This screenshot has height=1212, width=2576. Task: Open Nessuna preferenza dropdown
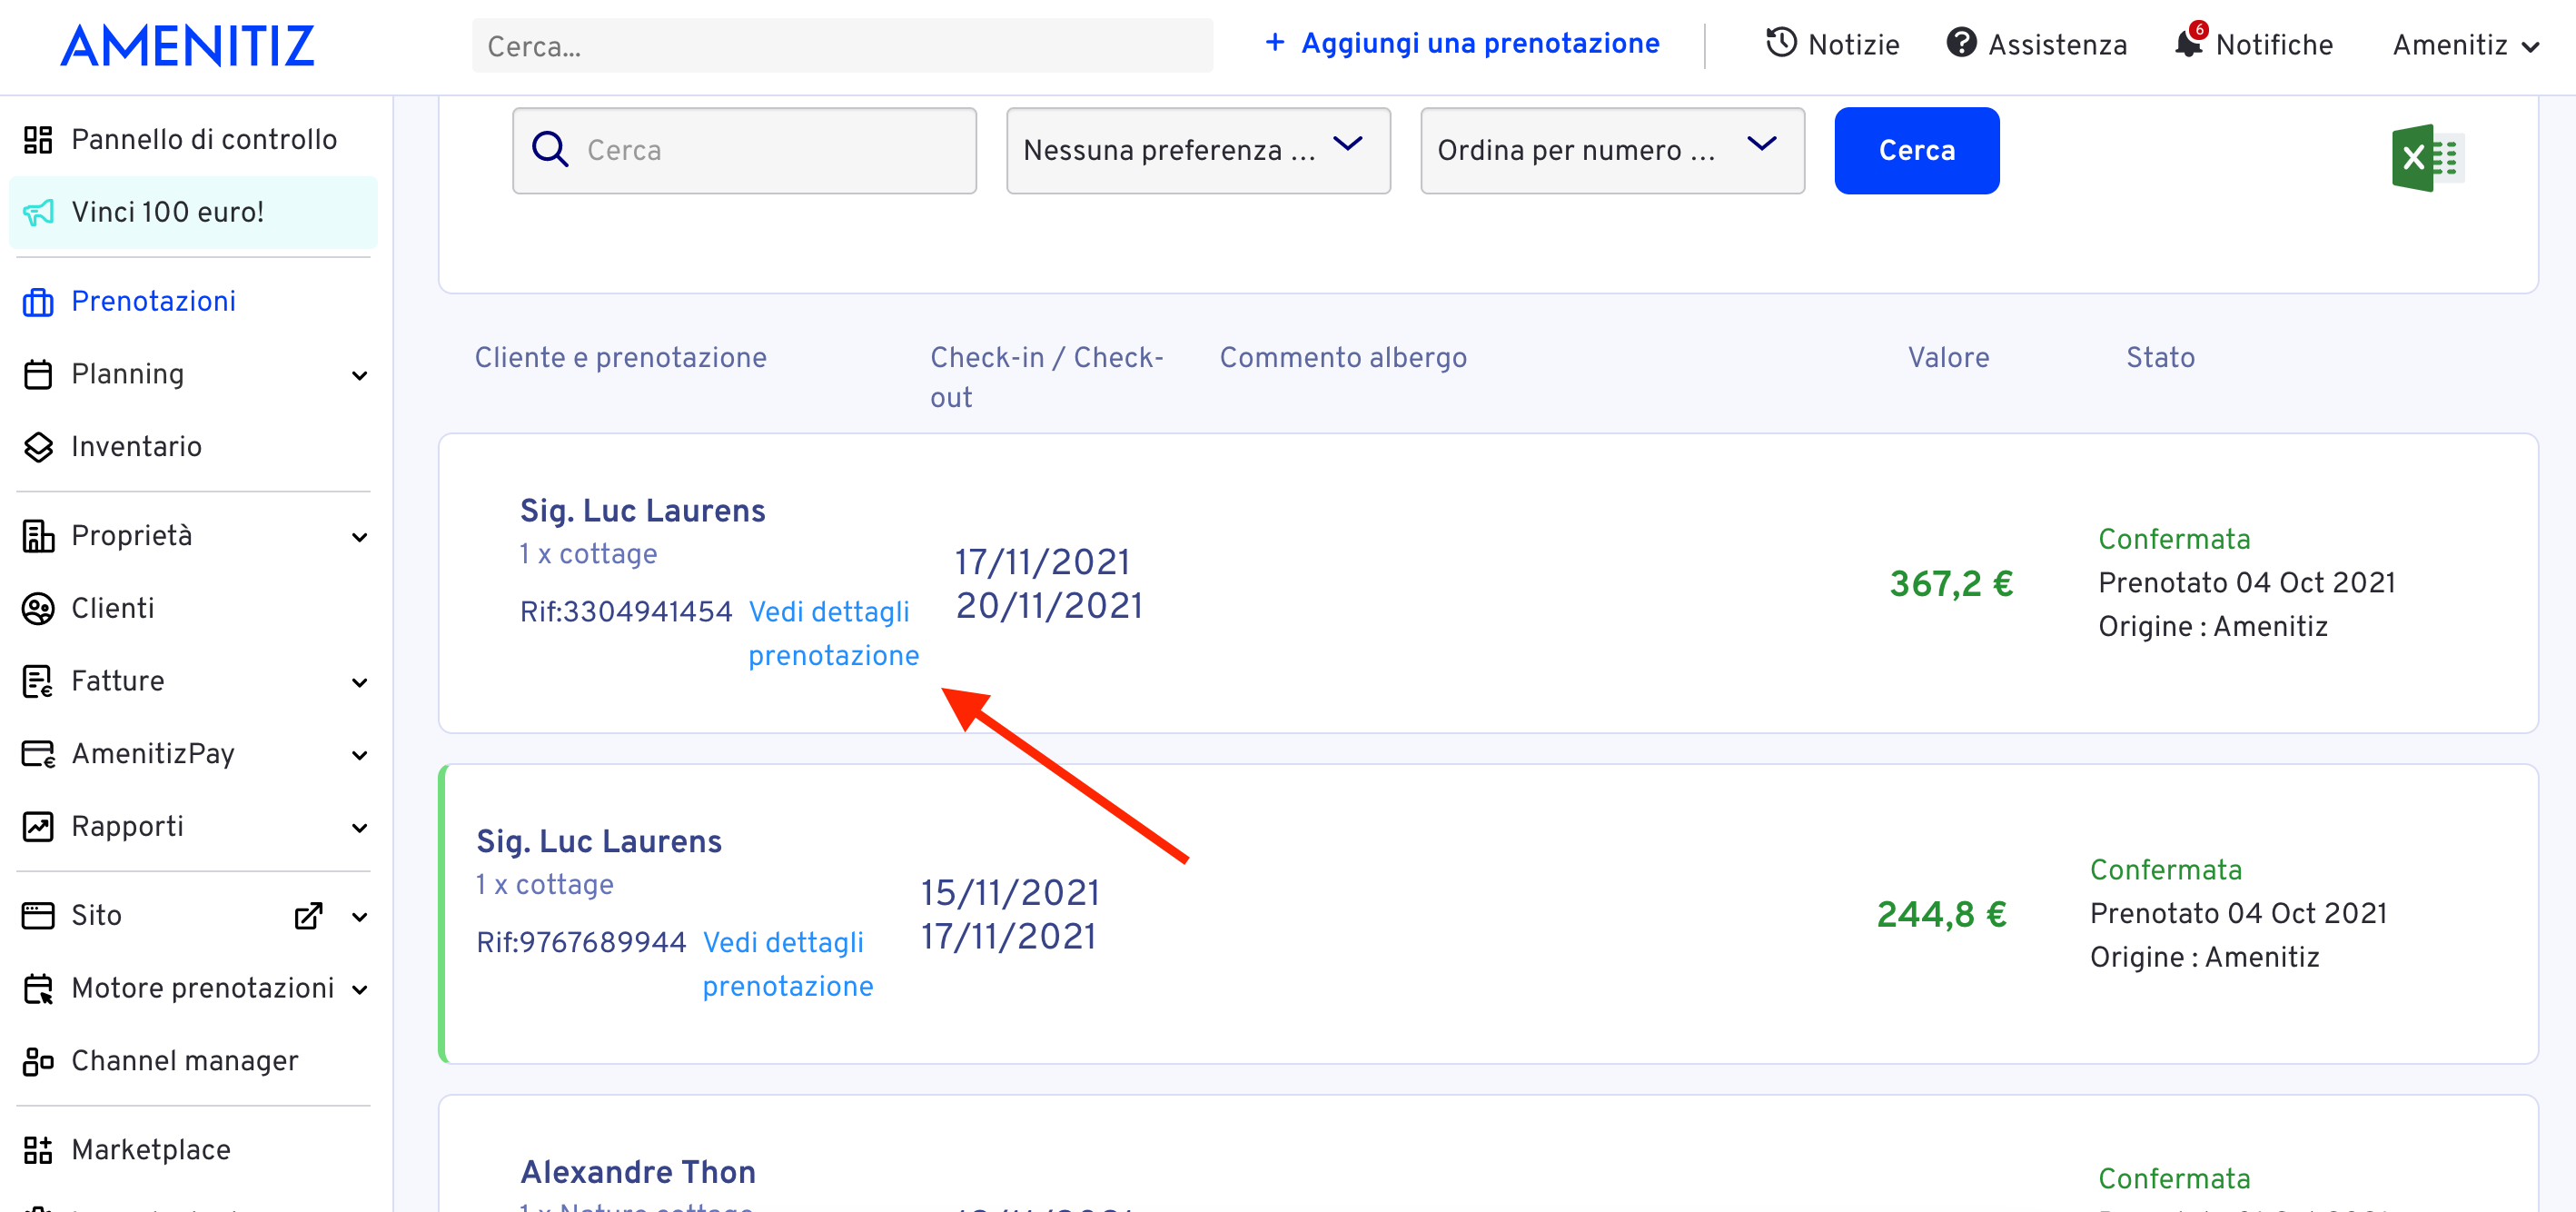(1198, 151)
